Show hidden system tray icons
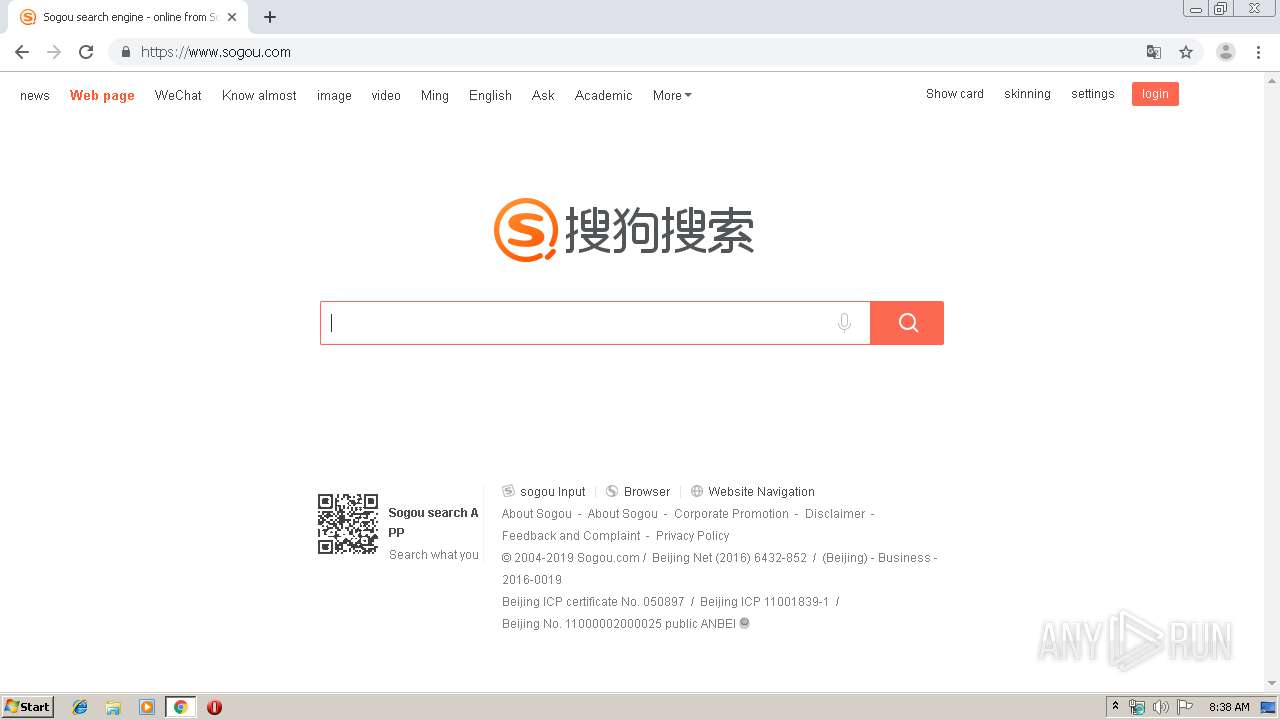This screenshot has width=1280, height=720. click(1116, 707)
